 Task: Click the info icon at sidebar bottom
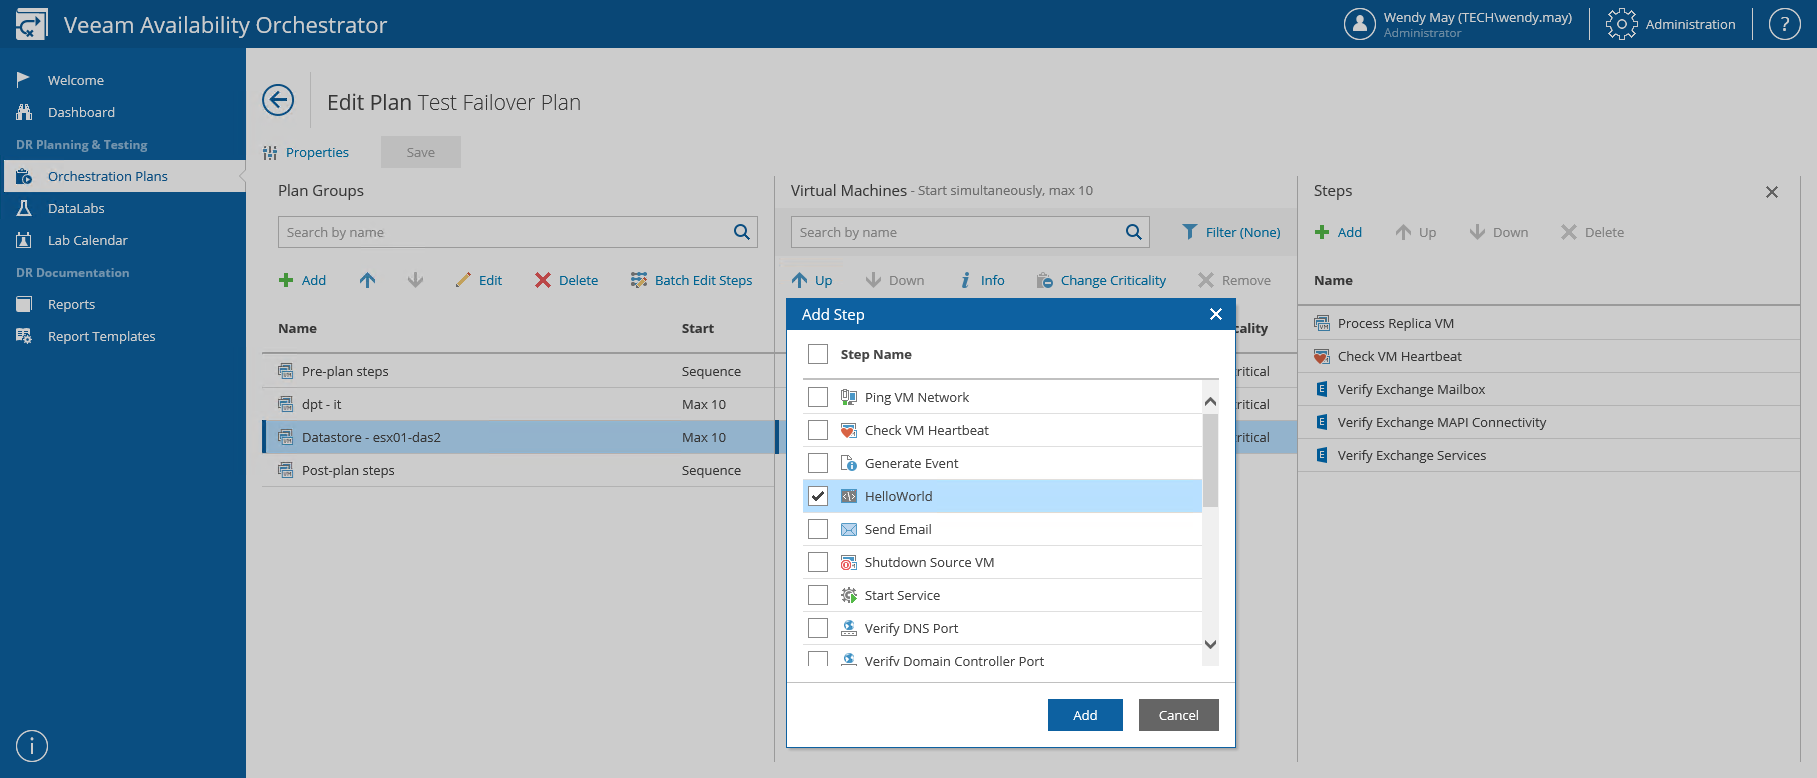click(32, 746)
